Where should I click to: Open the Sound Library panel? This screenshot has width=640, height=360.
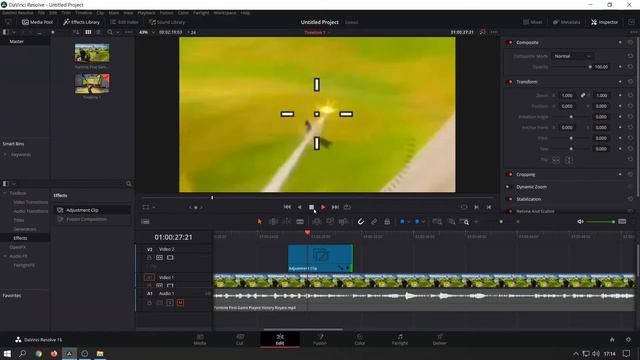pyautogui.click(x=167, y=22)
